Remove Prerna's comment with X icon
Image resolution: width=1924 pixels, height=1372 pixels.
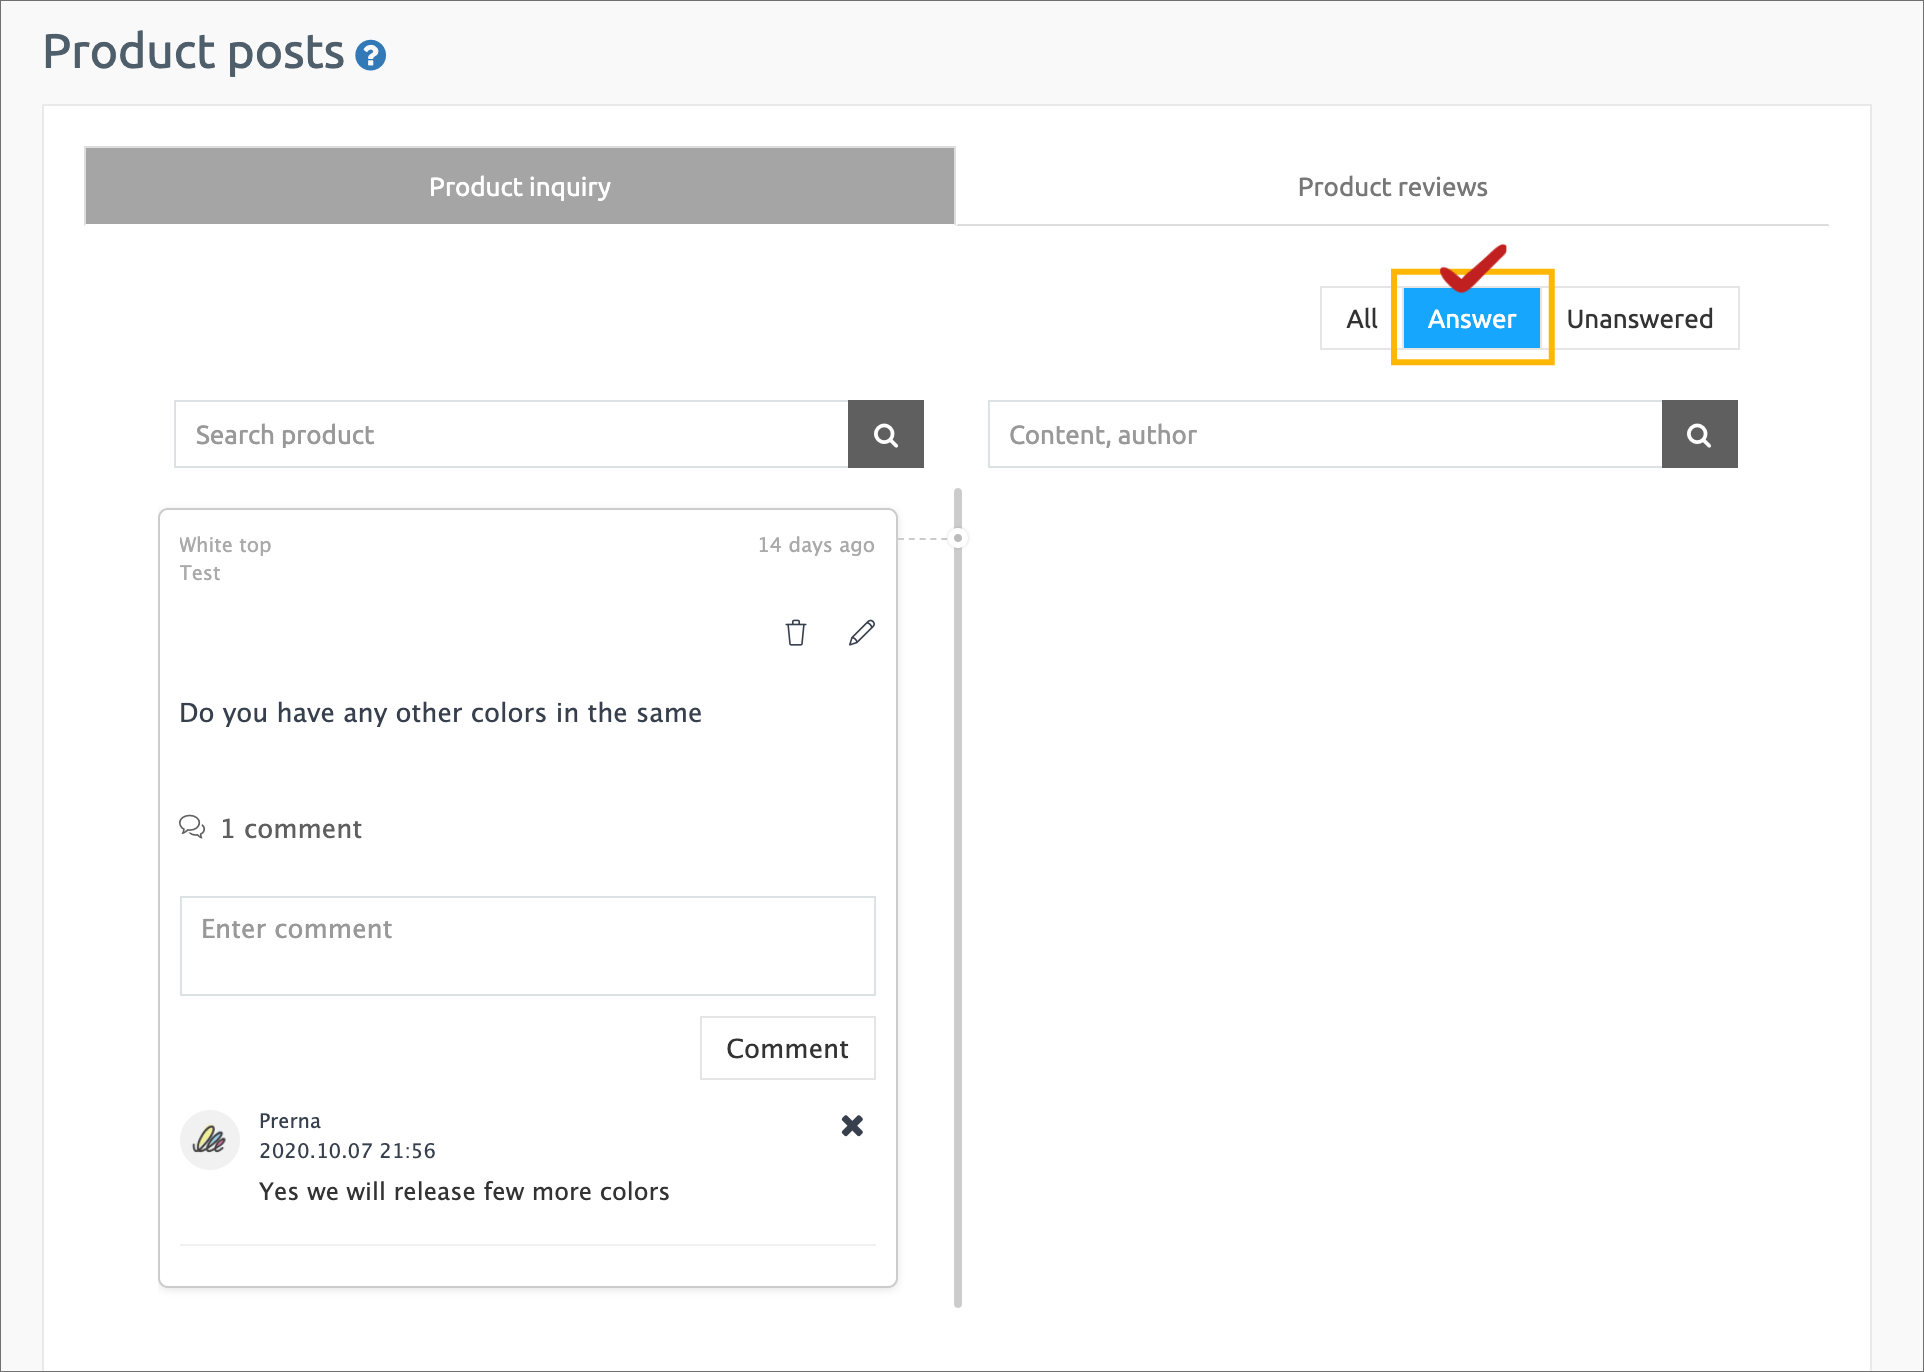tap(852, 1126)
